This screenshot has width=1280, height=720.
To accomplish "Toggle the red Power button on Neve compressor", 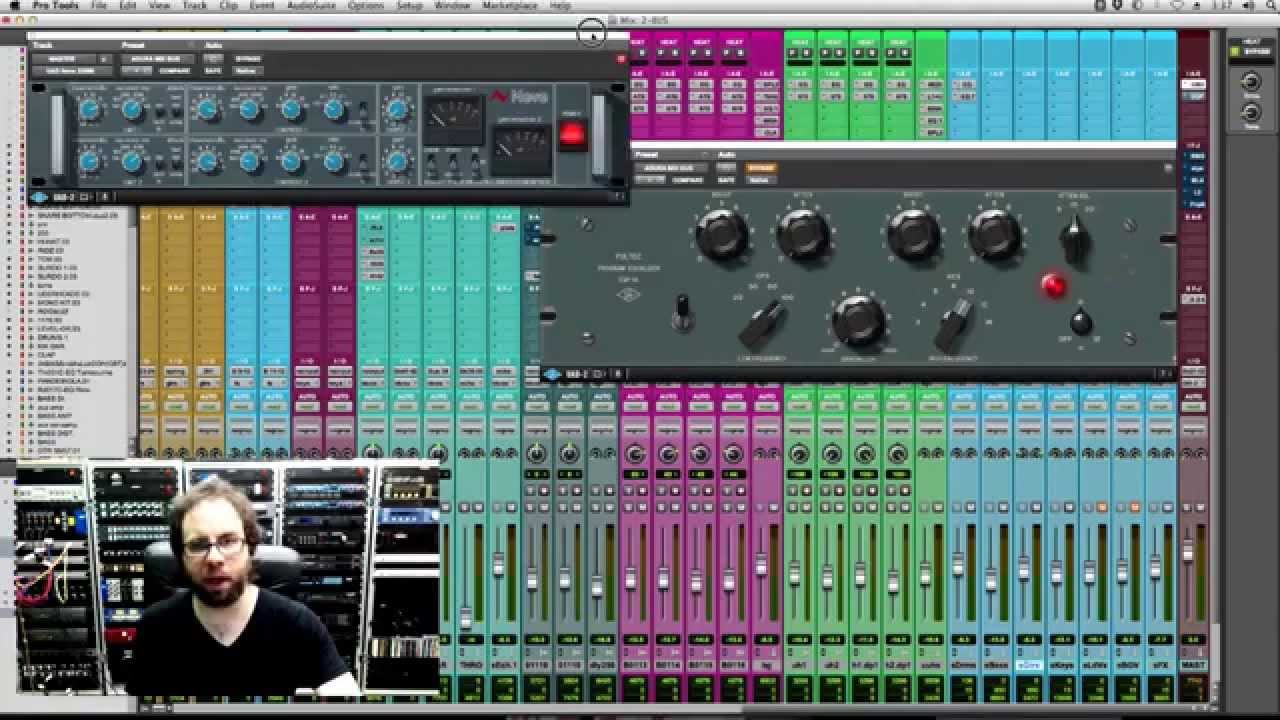I will [x=572, y=134].
